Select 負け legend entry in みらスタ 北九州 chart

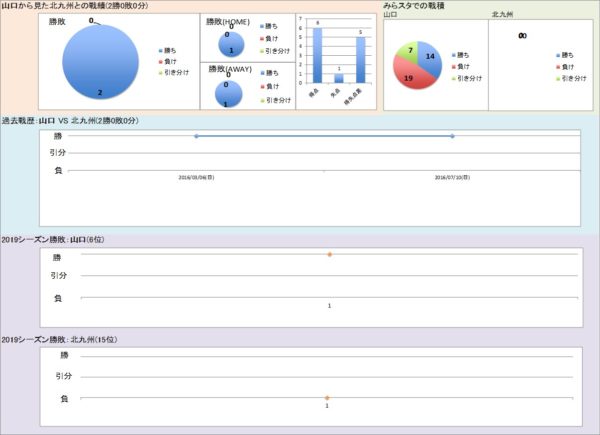tap(565, 67)
